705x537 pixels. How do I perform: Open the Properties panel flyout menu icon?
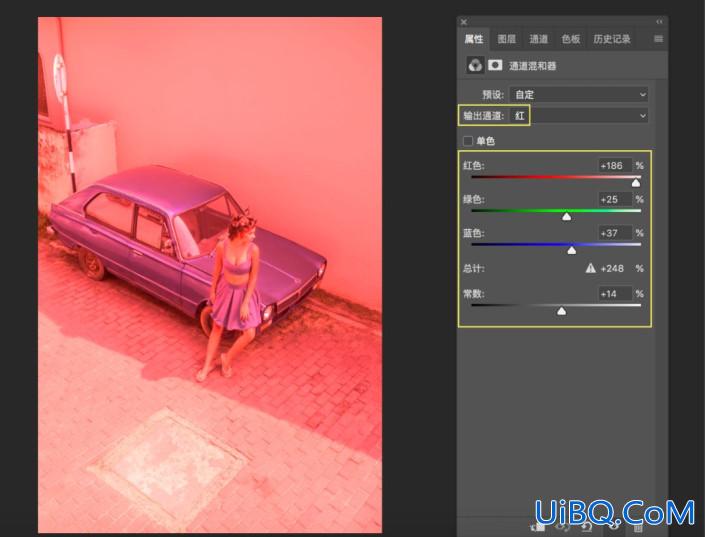pos(658,39)
